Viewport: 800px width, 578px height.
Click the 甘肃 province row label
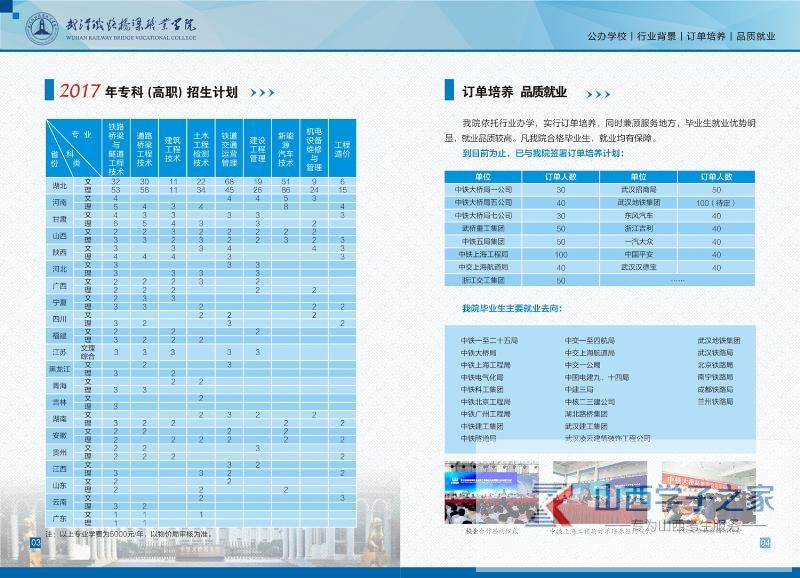point(60,219)
